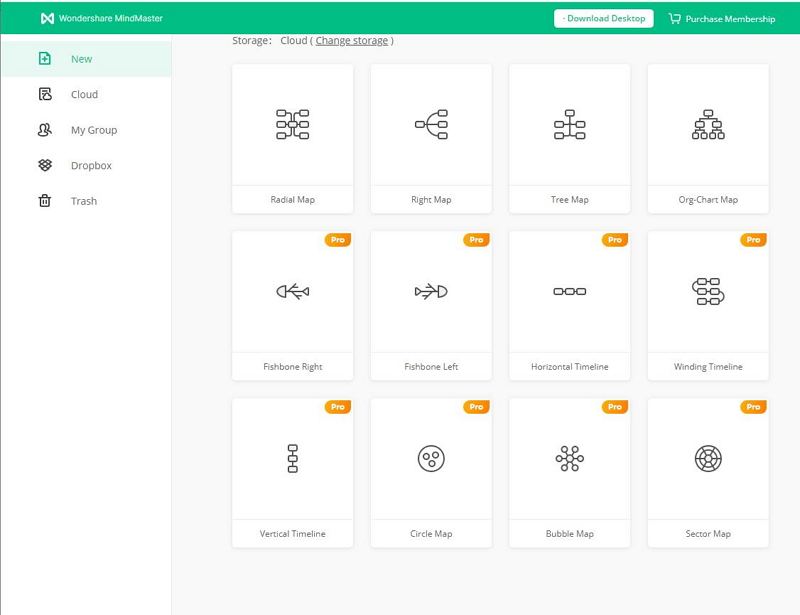
Task: Click the Circle Map template icon
Action: 431,459
